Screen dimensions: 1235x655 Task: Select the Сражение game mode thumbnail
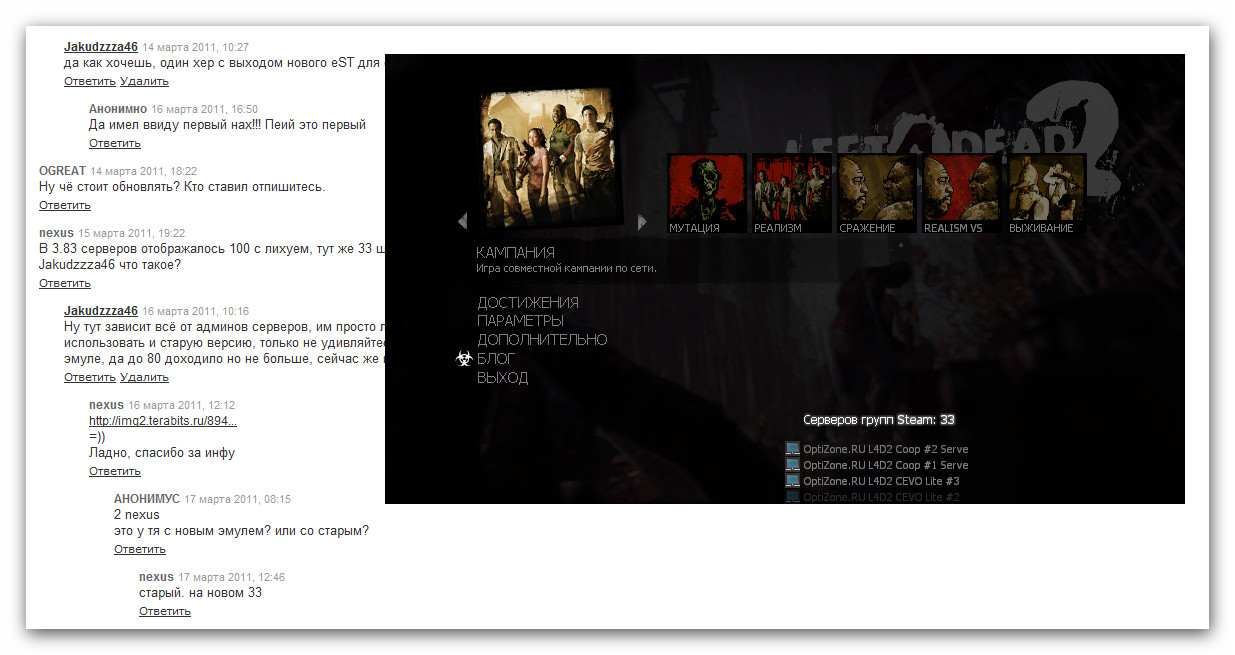877,194
